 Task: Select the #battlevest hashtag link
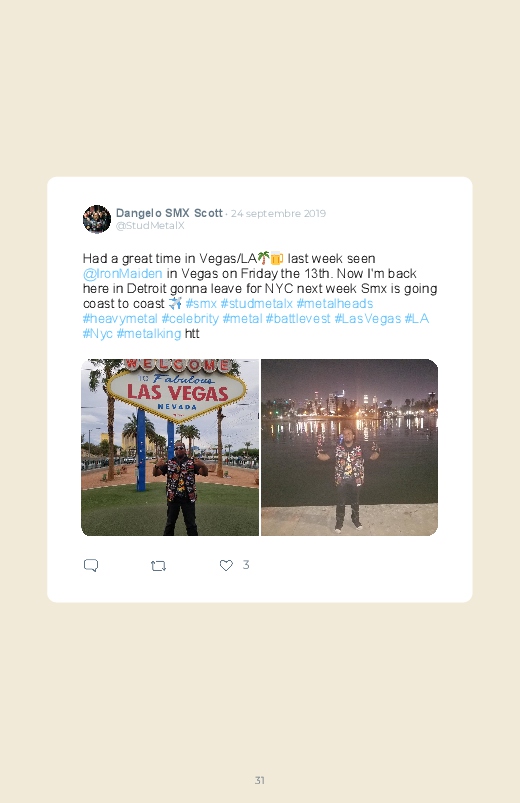[298, 319]
